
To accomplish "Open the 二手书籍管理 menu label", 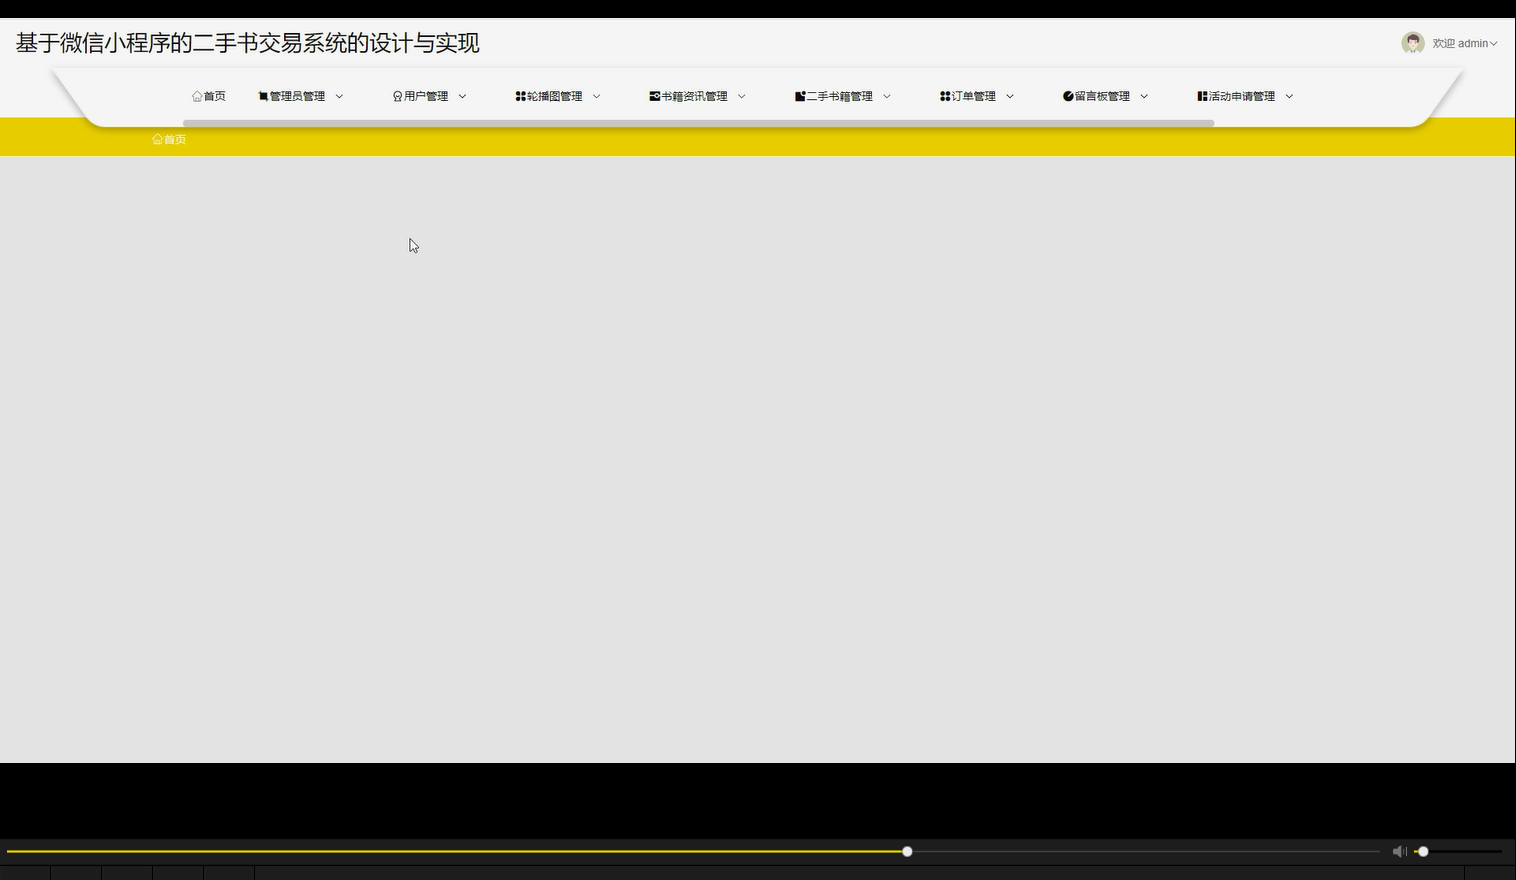I will (x=840, y=97).
